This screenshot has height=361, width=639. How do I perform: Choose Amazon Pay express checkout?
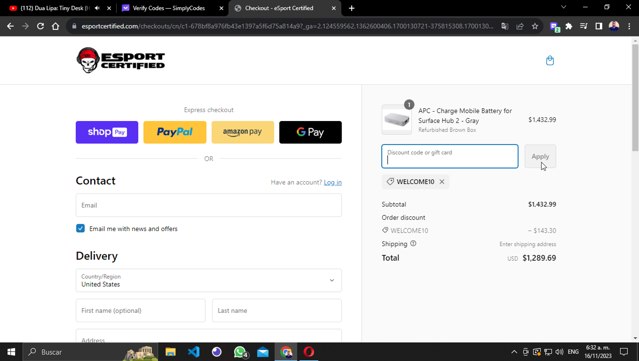[242, 132]
